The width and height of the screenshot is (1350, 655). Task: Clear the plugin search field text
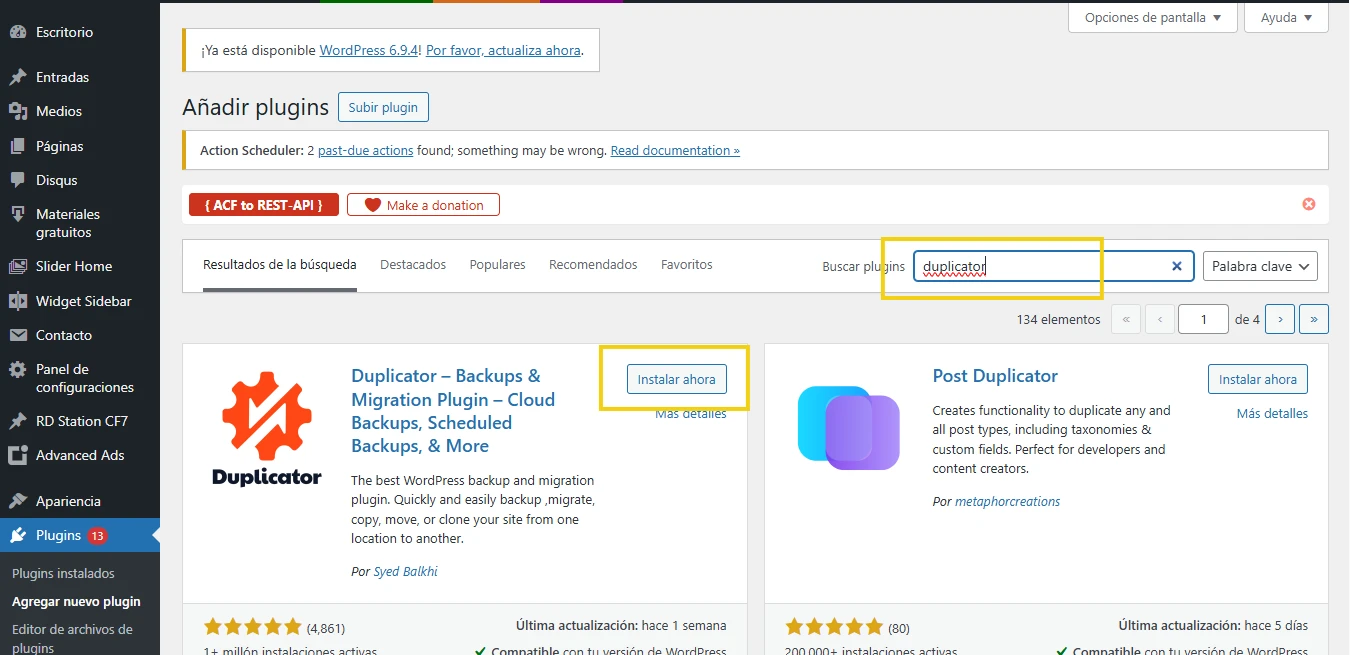click(1176, 266)
